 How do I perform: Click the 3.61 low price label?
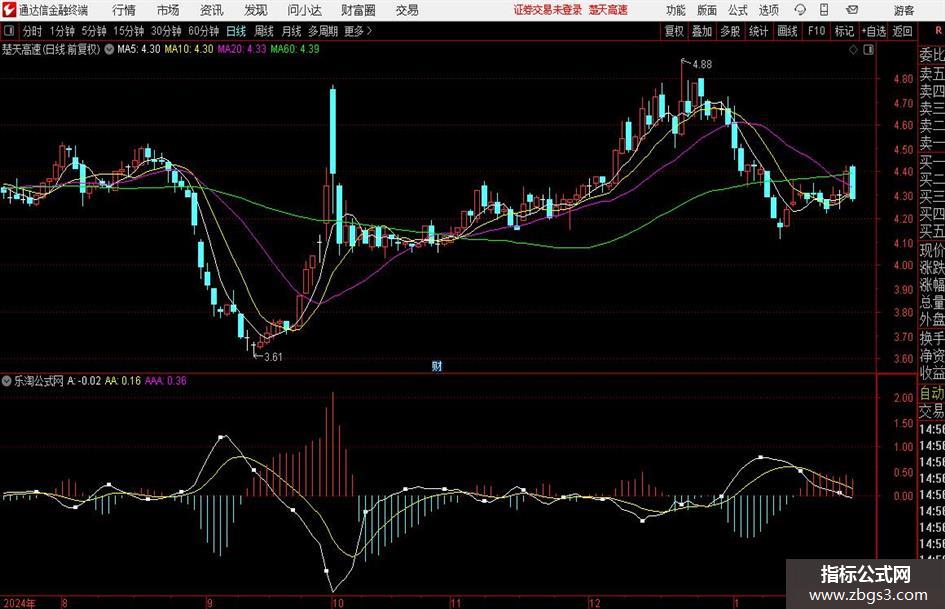(273, 357)
